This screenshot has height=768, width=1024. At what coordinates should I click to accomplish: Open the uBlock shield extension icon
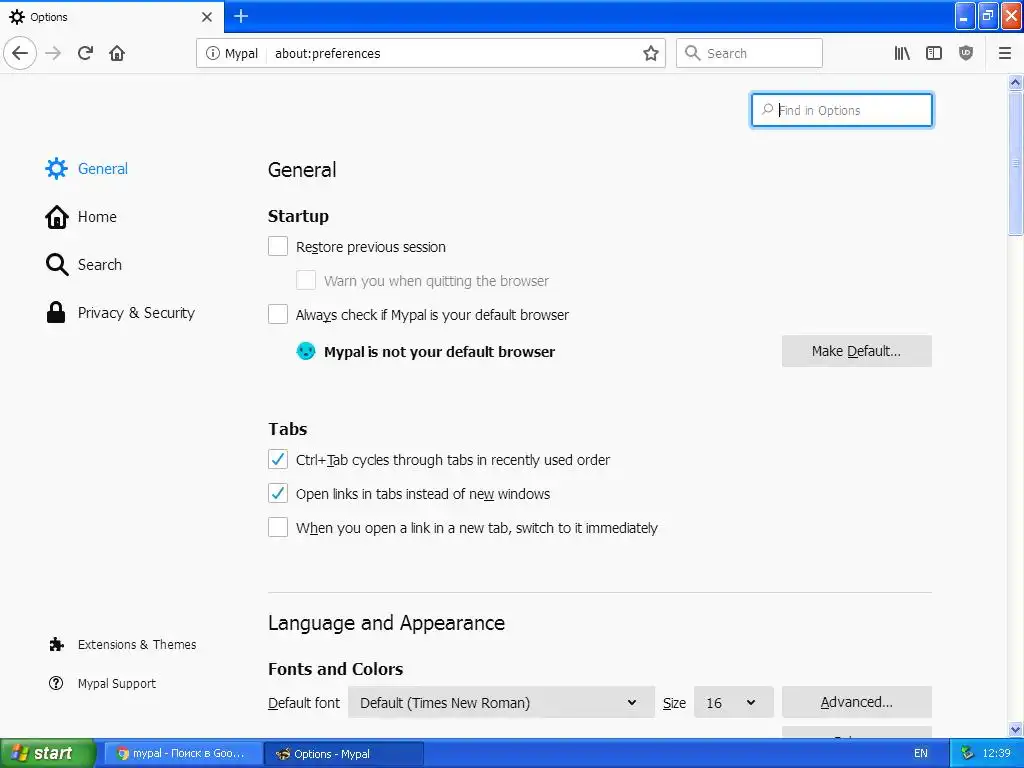(966, 53)
